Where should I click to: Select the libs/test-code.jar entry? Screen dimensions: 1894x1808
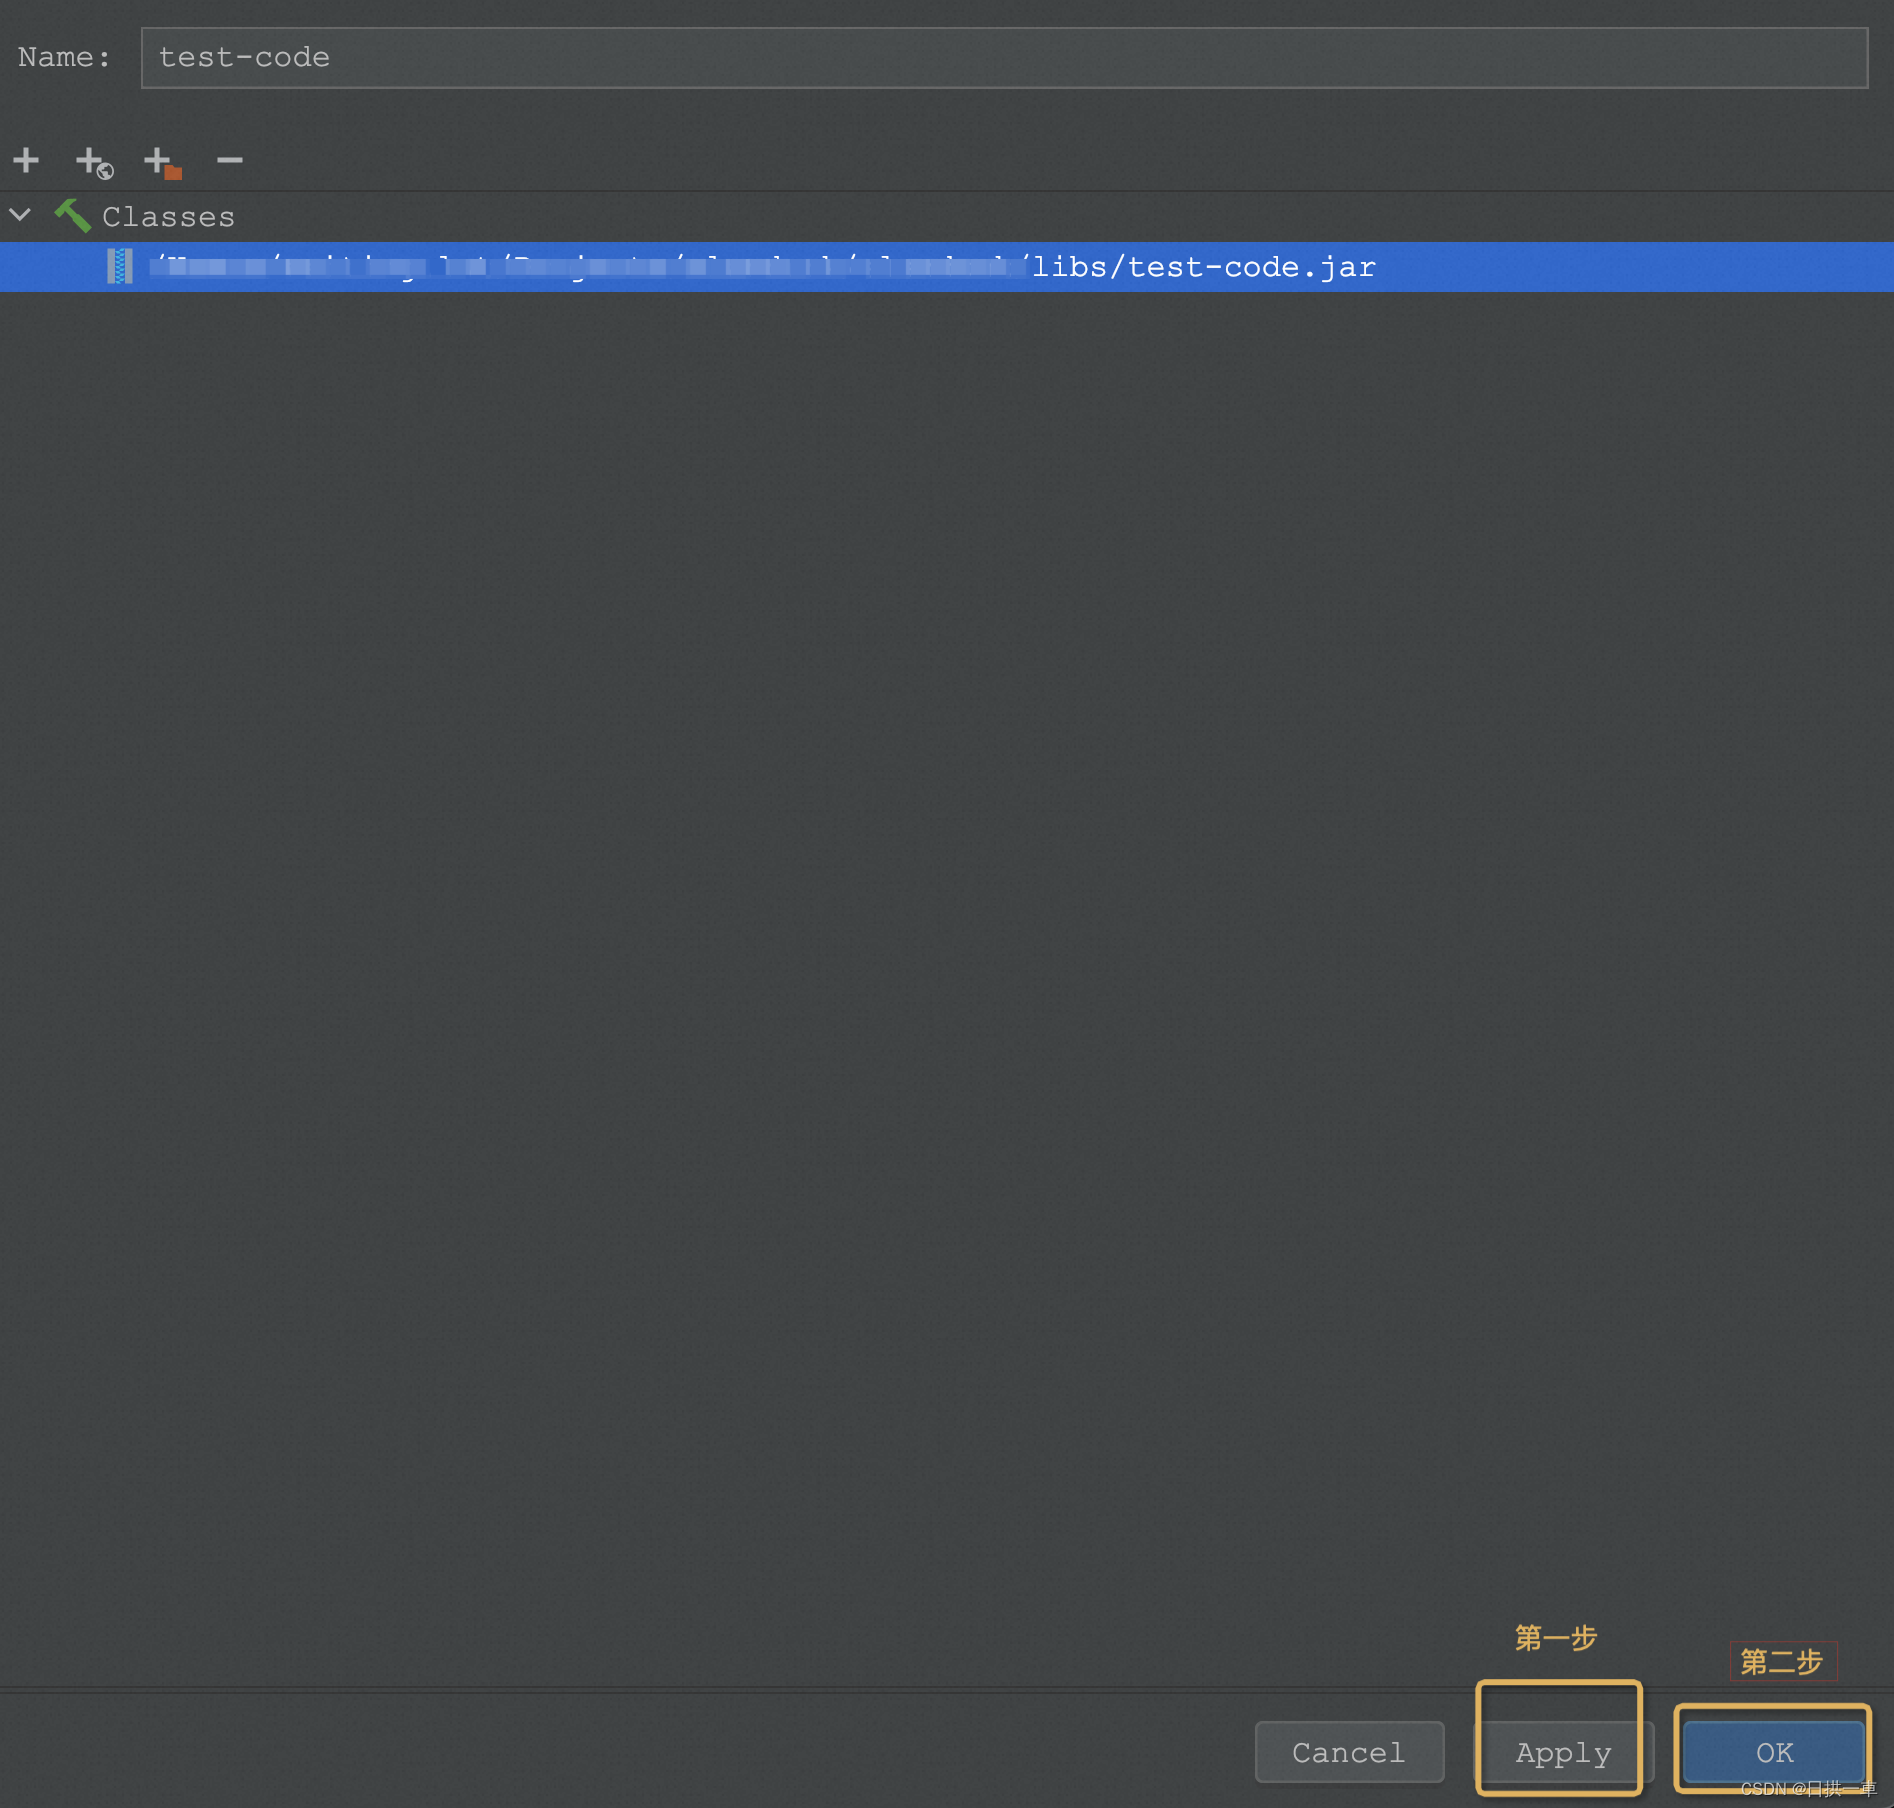[947, 267]
